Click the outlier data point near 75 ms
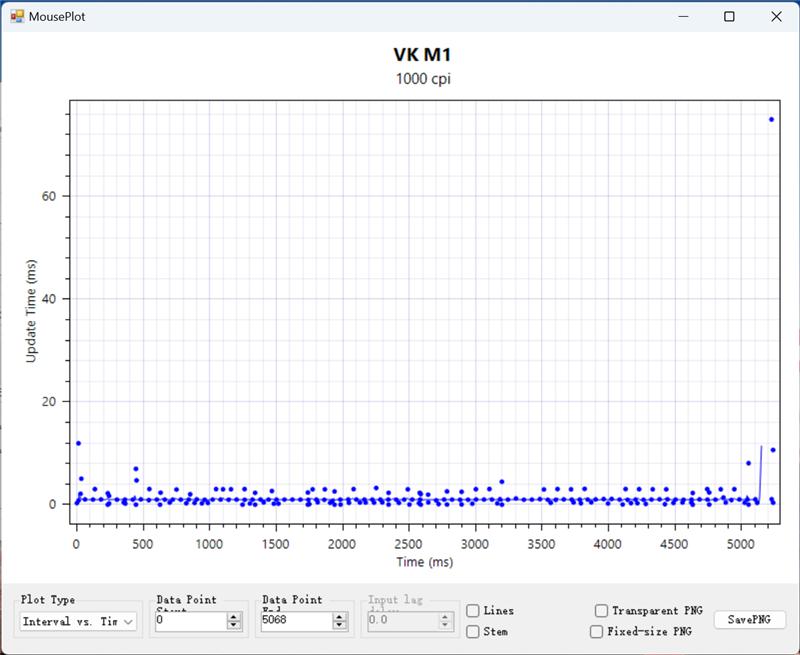 click(x=771, y=119)
